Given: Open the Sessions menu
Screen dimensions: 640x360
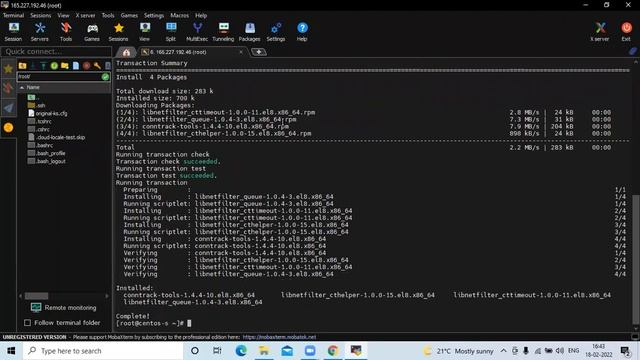Looking at the screenshot, I should click(41, 16).
